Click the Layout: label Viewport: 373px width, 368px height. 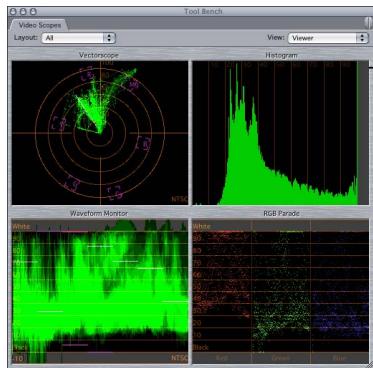26,37
